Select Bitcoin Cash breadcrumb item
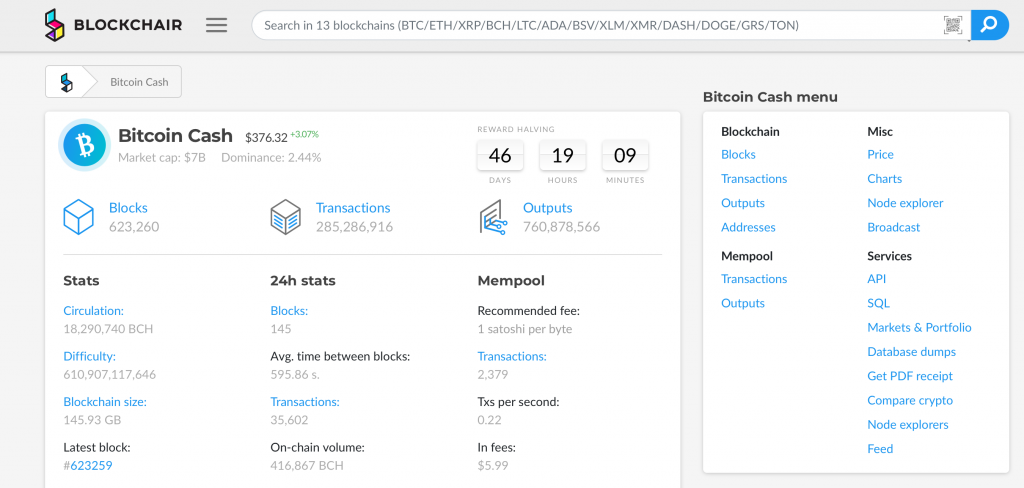1024x488 pixels. 139,82
